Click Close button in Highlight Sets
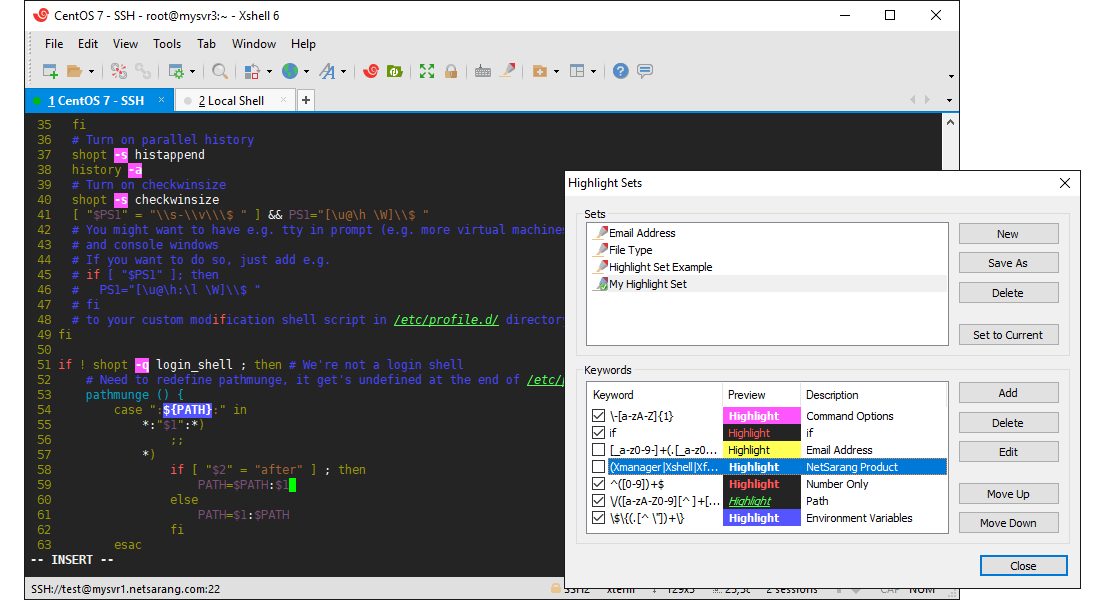Screen dimensions: 1100x600 (x=1024, y=566)
